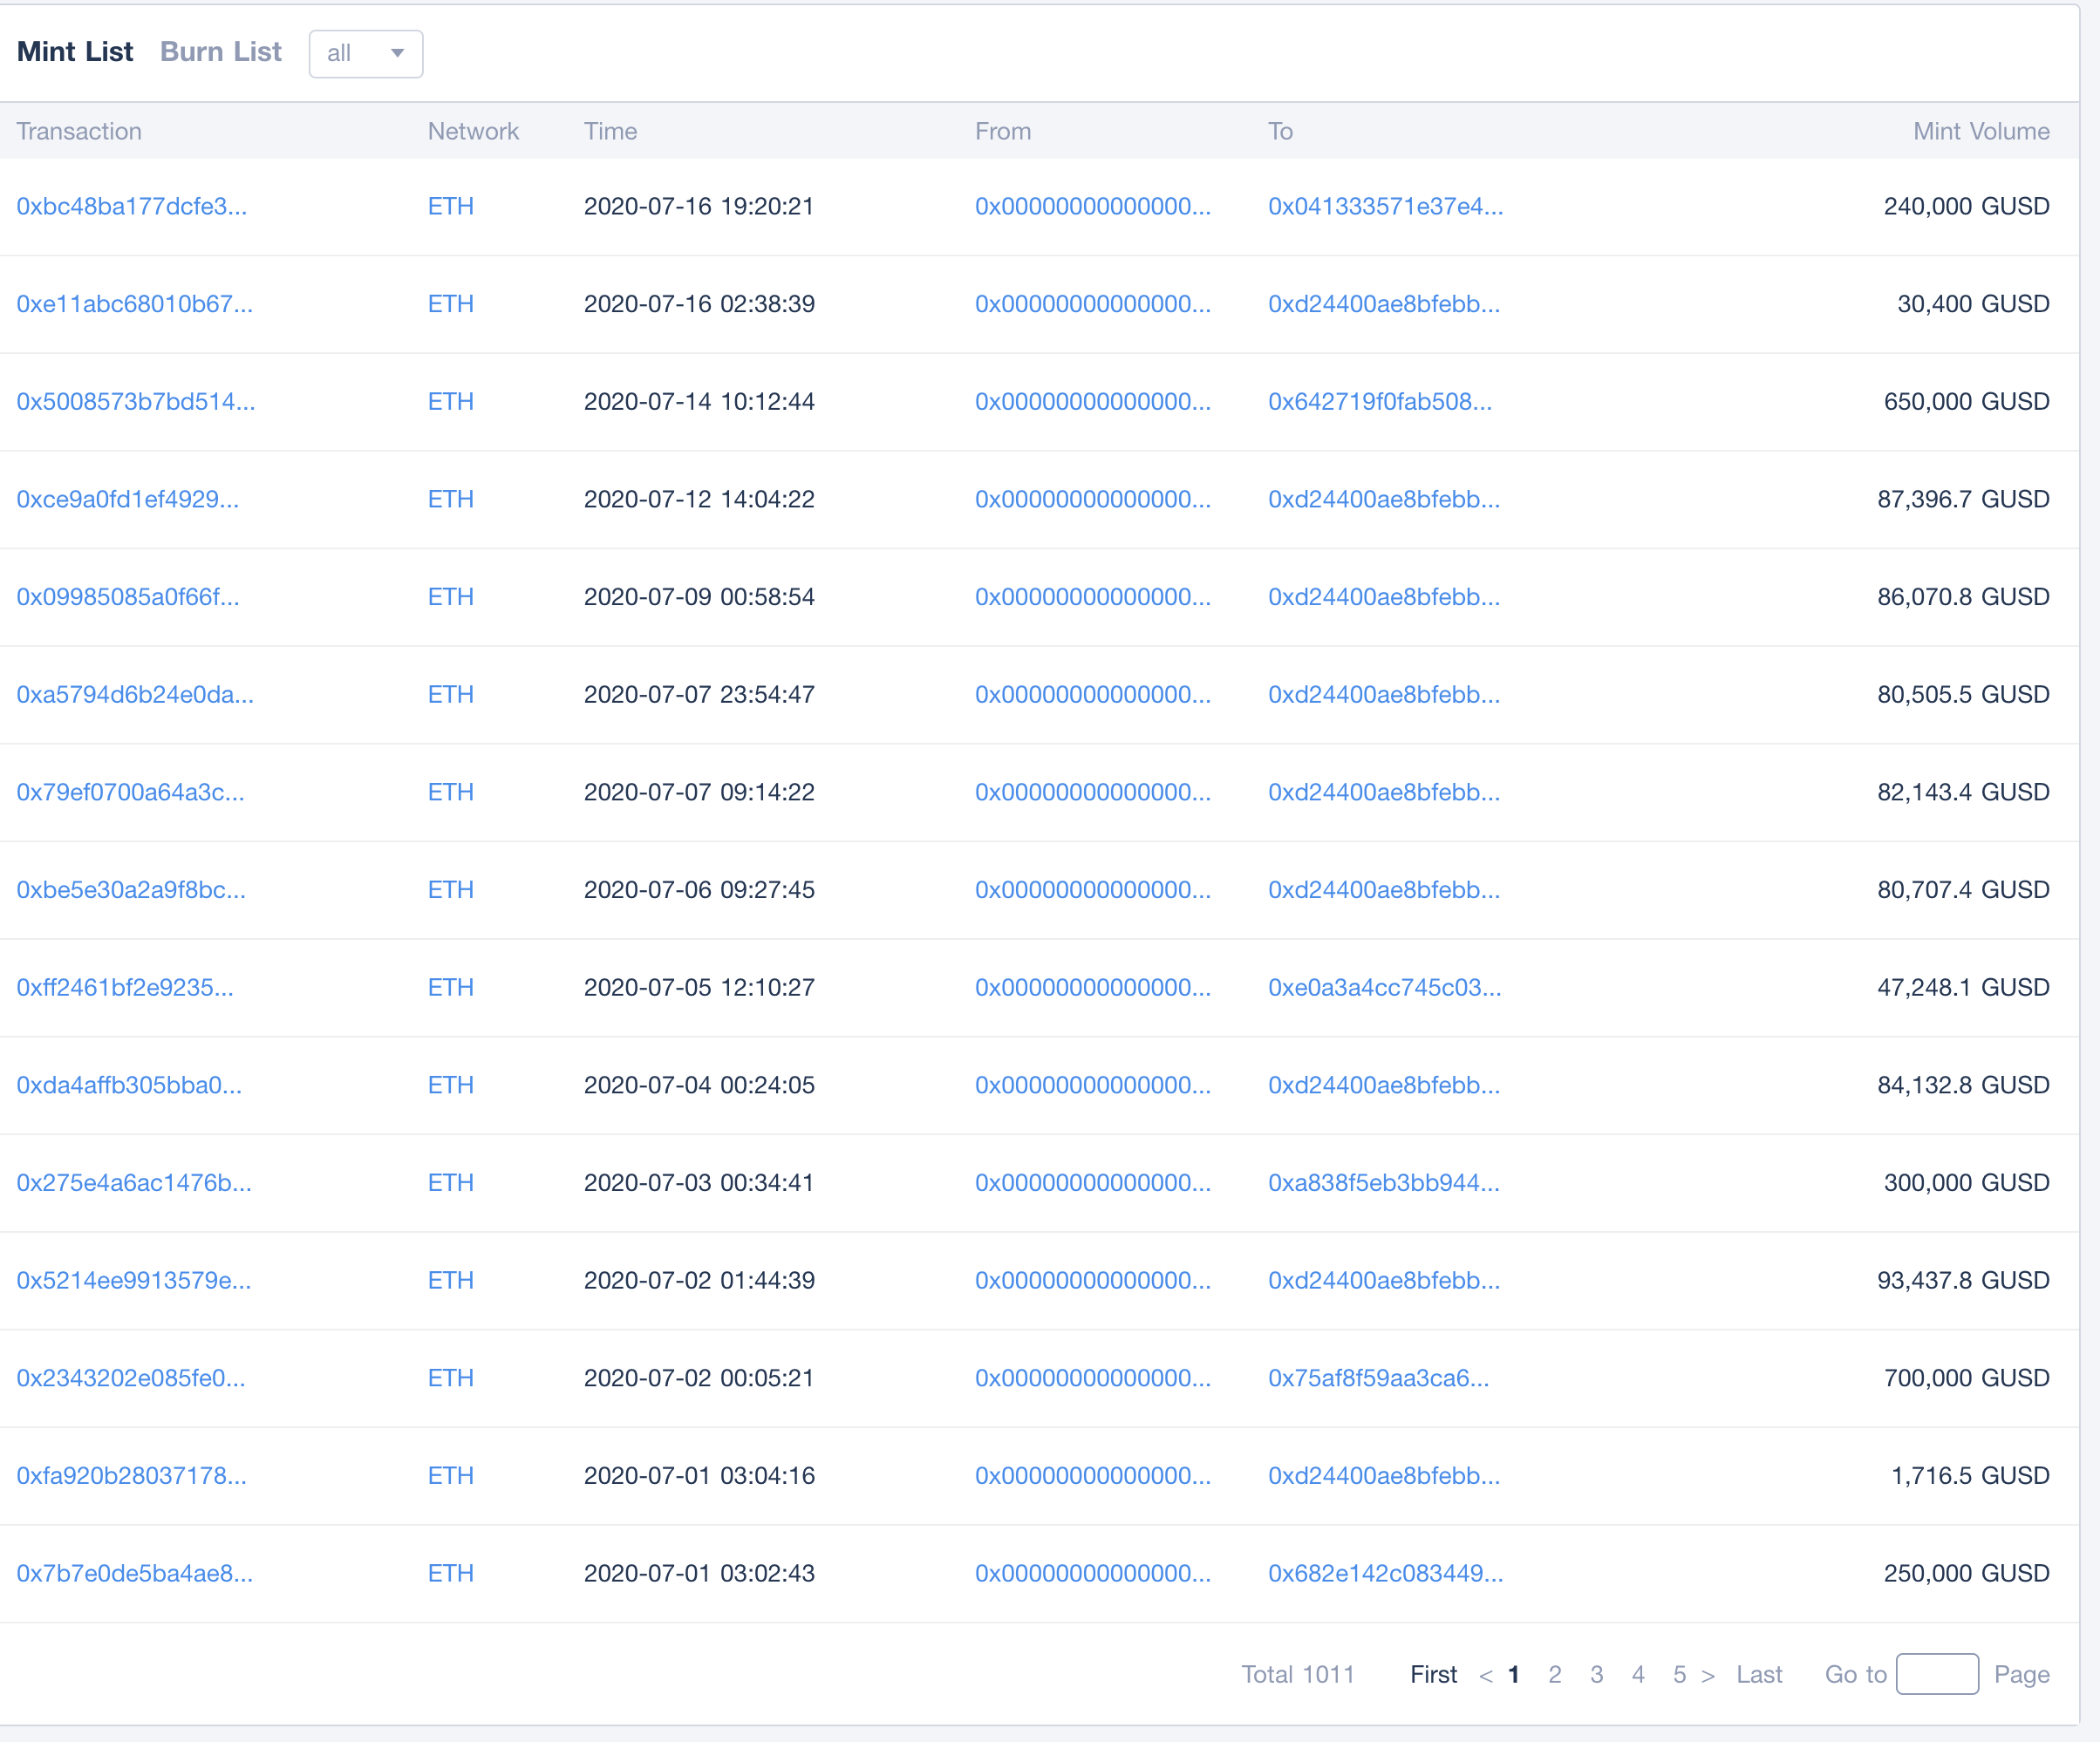Open To address in 1,716.5 GUSD row

(x=1384, y=1476)
